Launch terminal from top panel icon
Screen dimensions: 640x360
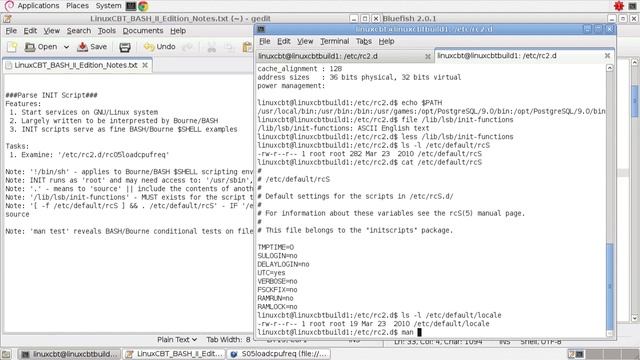[131, 6]
